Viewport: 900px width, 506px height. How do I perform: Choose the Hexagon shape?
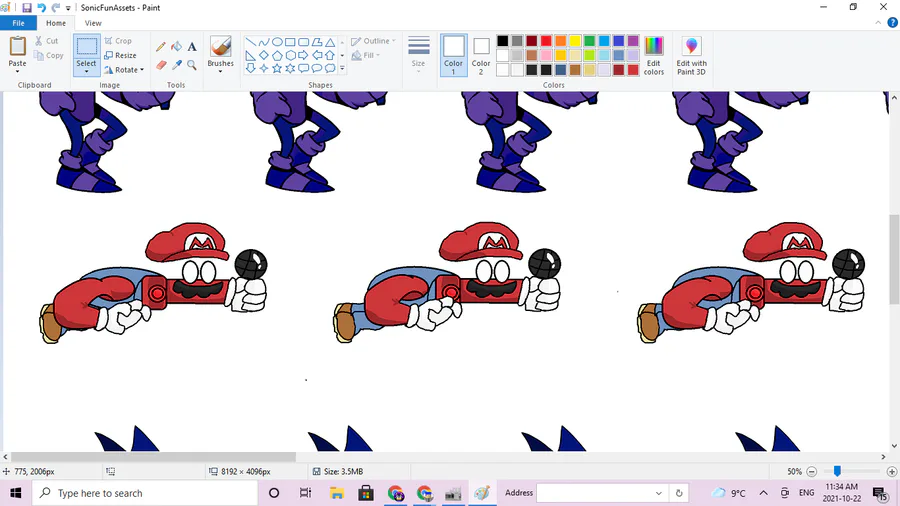coord(290,55)
